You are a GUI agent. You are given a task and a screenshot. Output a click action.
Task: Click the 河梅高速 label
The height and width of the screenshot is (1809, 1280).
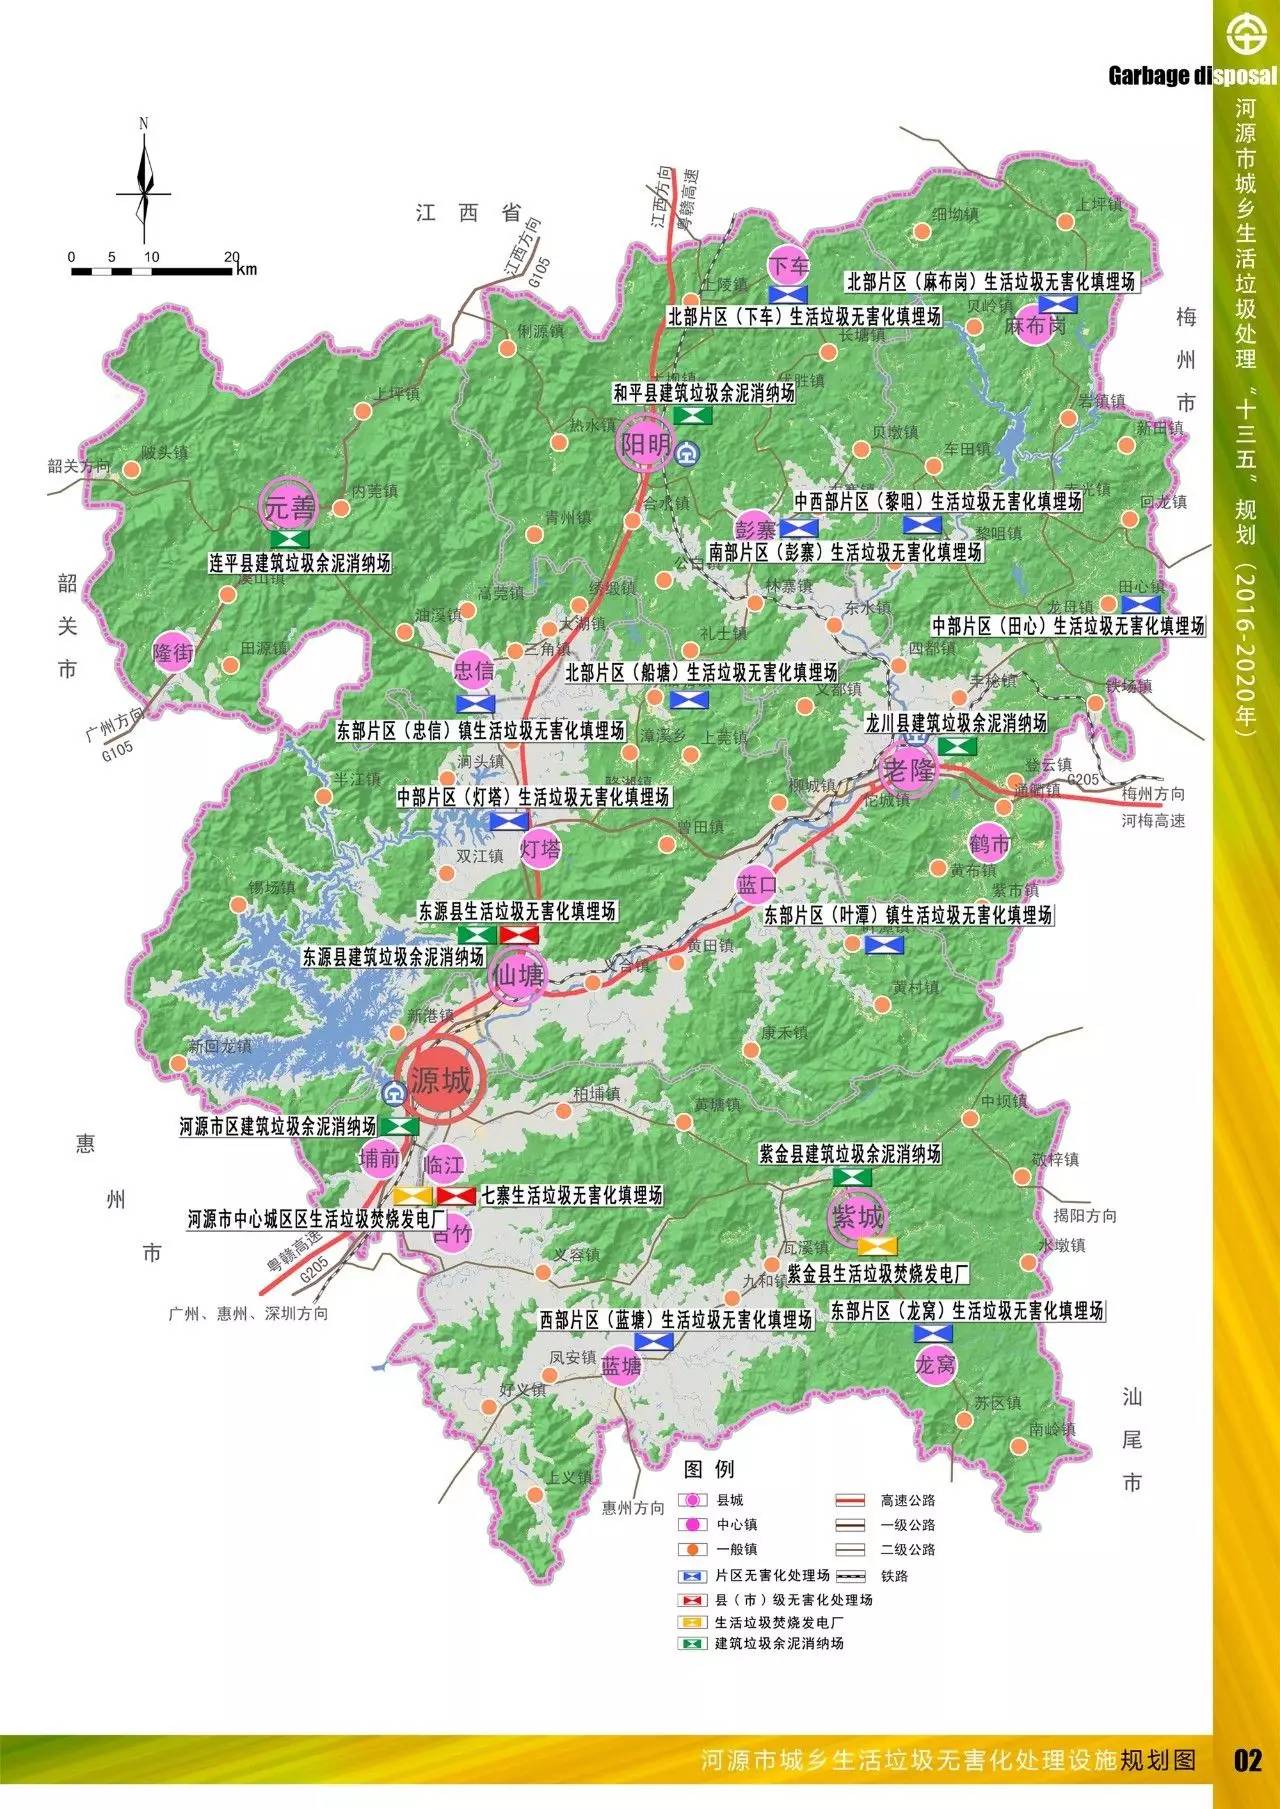click(x=1153, y=820)
